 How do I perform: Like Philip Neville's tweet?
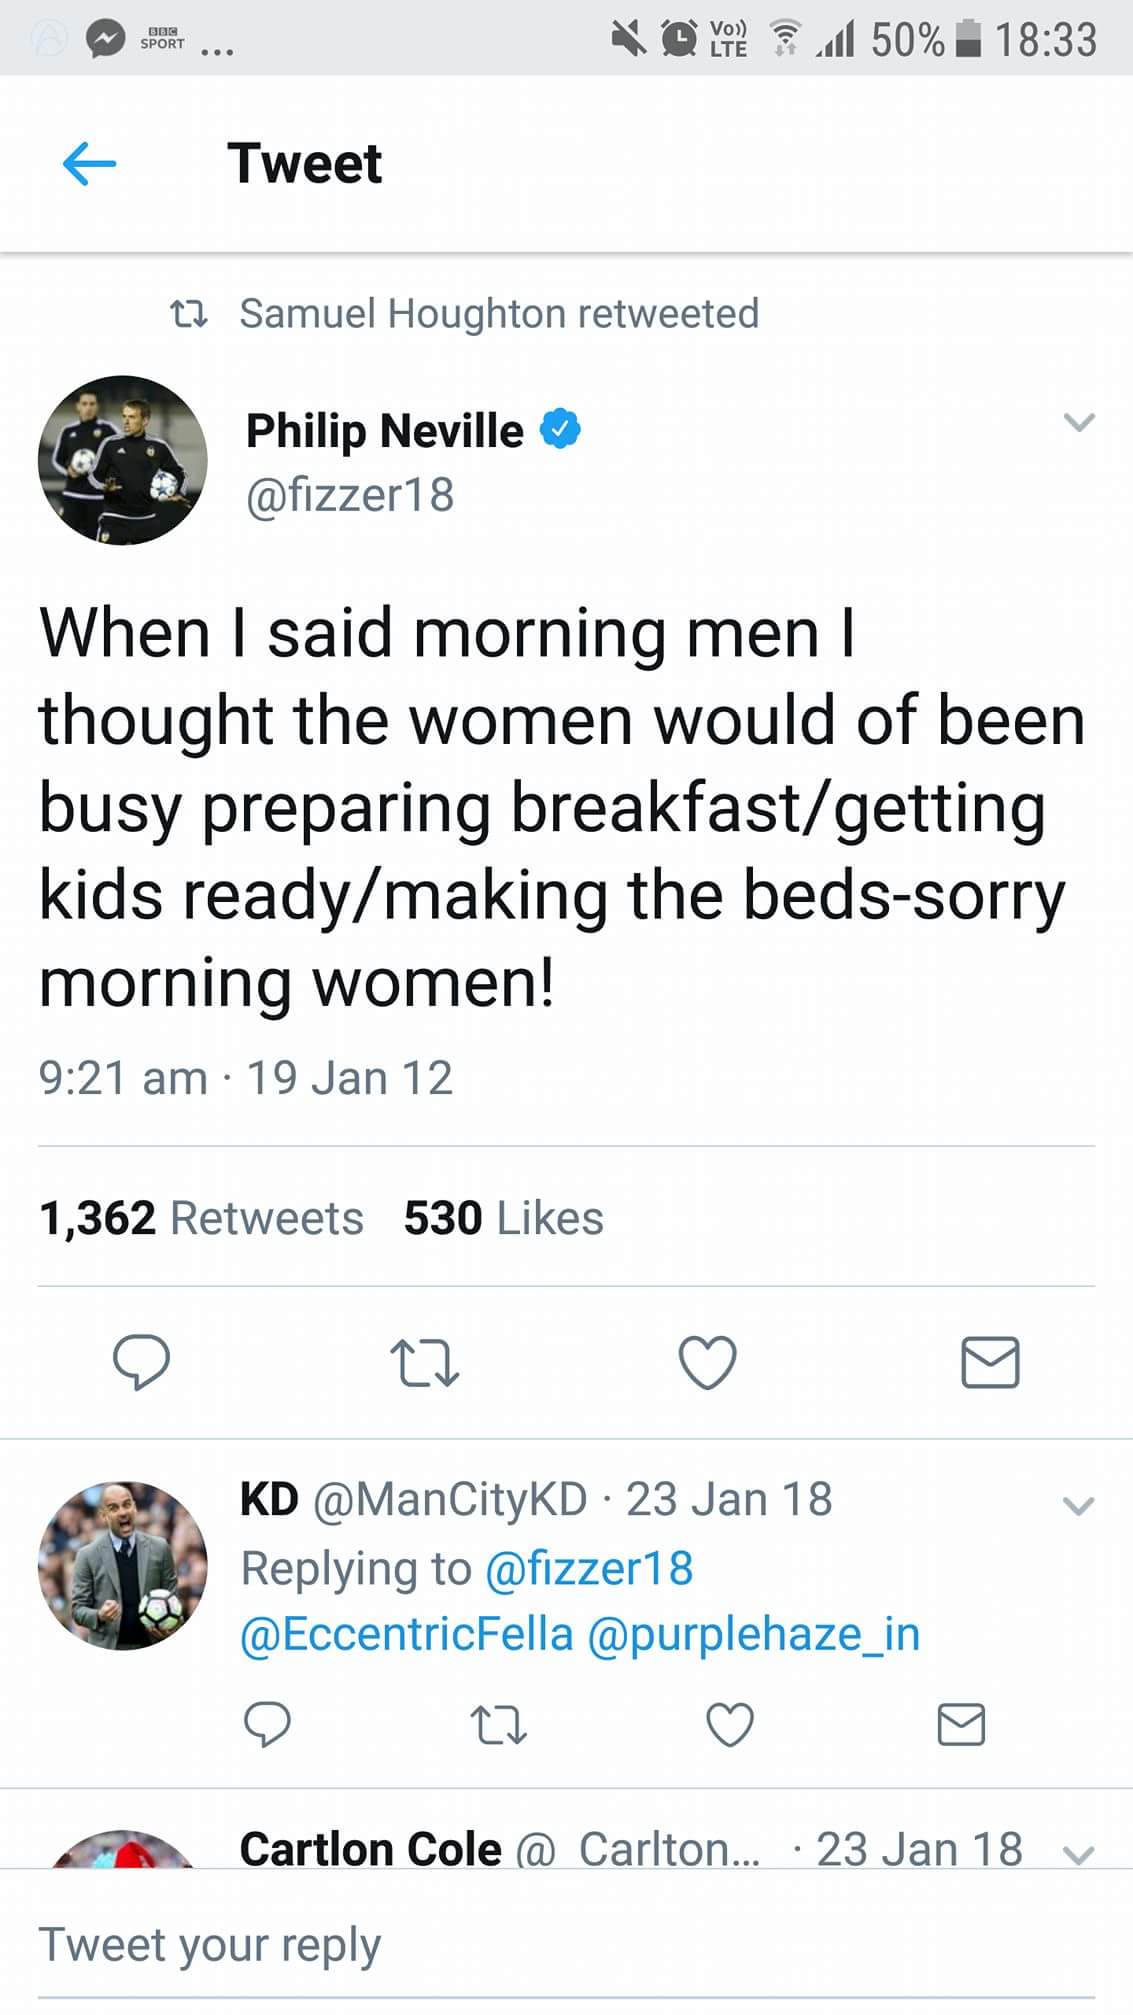707,1362
